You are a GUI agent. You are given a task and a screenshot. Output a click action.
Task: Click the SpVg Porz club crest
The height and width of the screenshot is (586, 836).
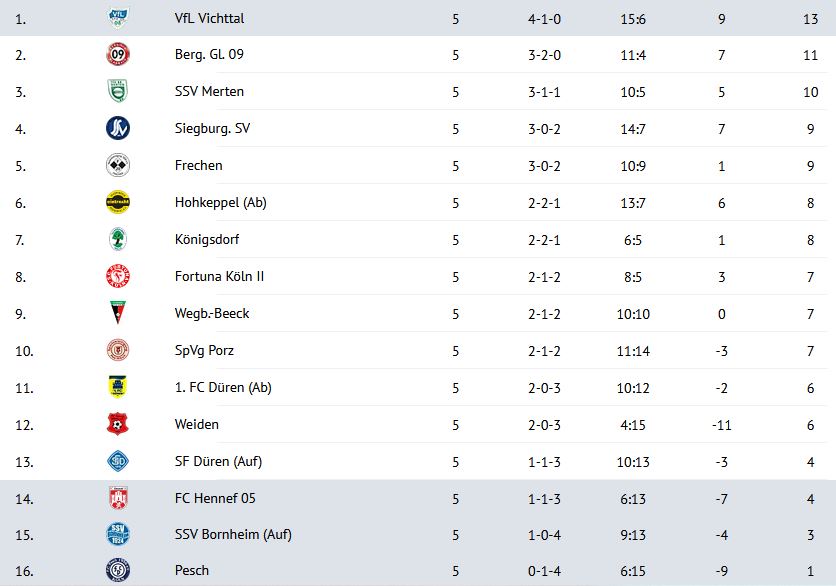click(118, 350)
